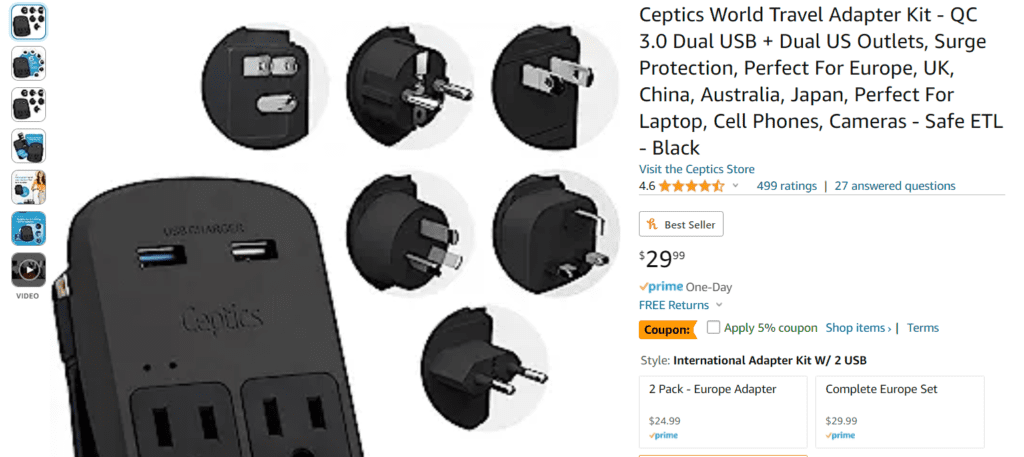Screen dimensions: 1024x457
Task: Open the coupon Terms link
Action: tap(923, 328)
